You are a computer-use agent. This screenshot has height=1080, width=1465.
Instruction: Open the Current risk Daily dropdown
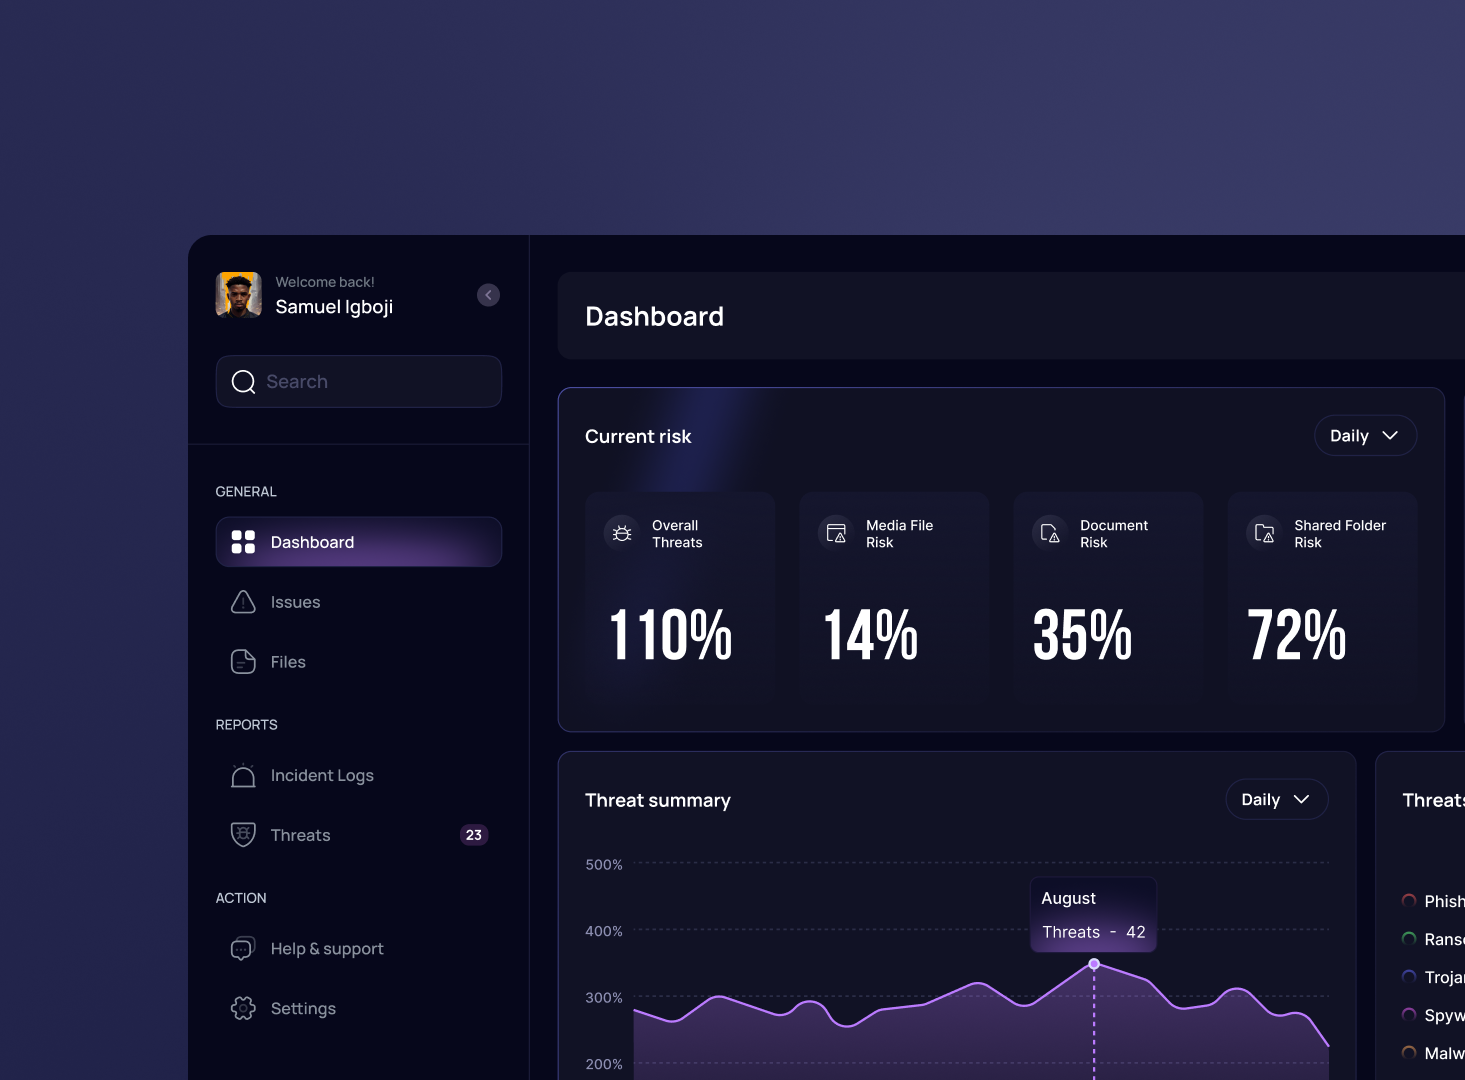coord(1364,435)
